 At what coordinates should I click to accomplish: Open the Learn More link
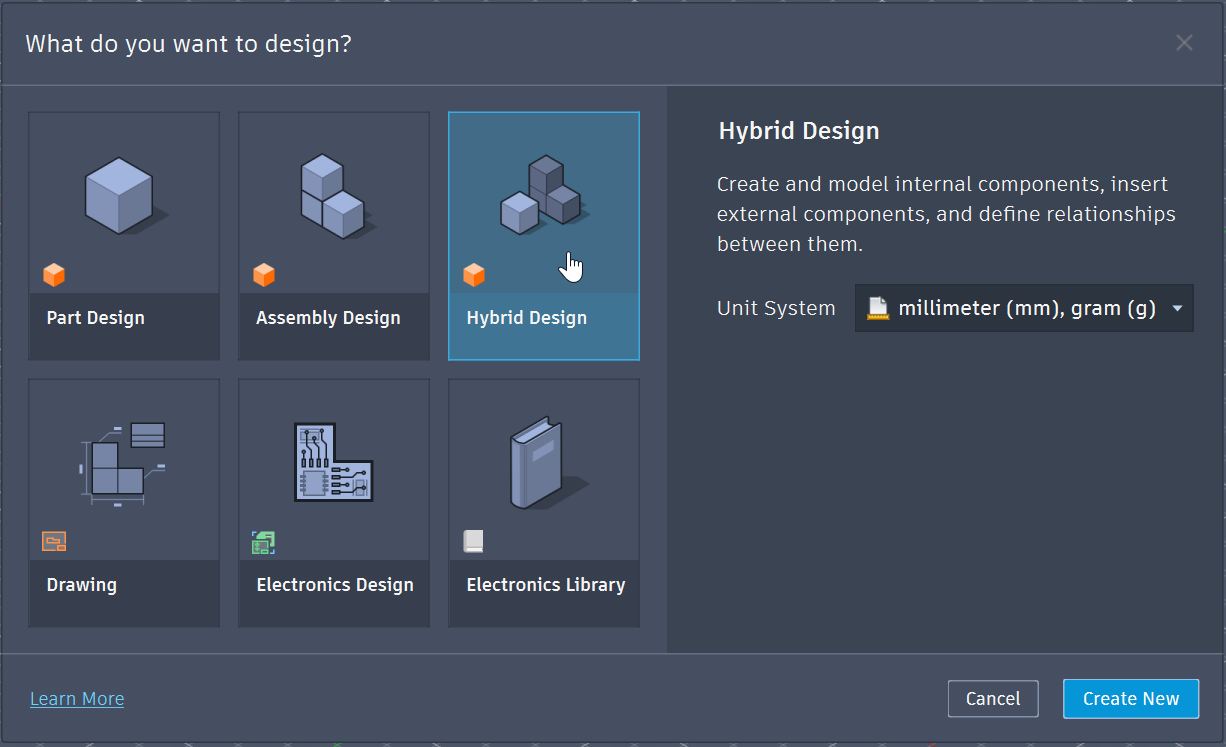[76, 698]
